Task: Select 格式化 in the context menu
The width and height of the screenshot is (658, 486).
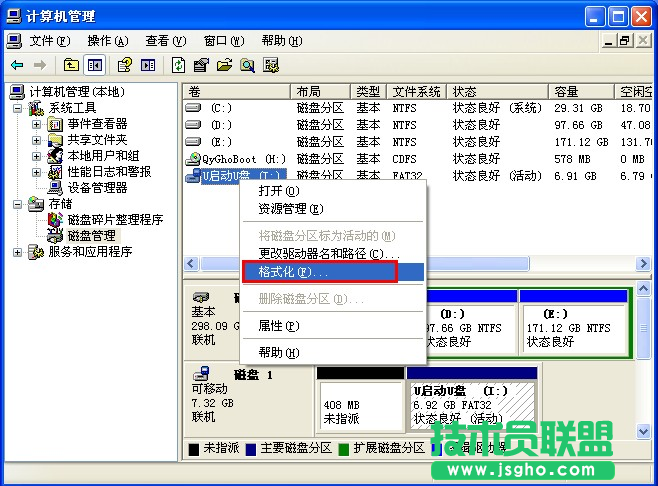Action: 292,272
